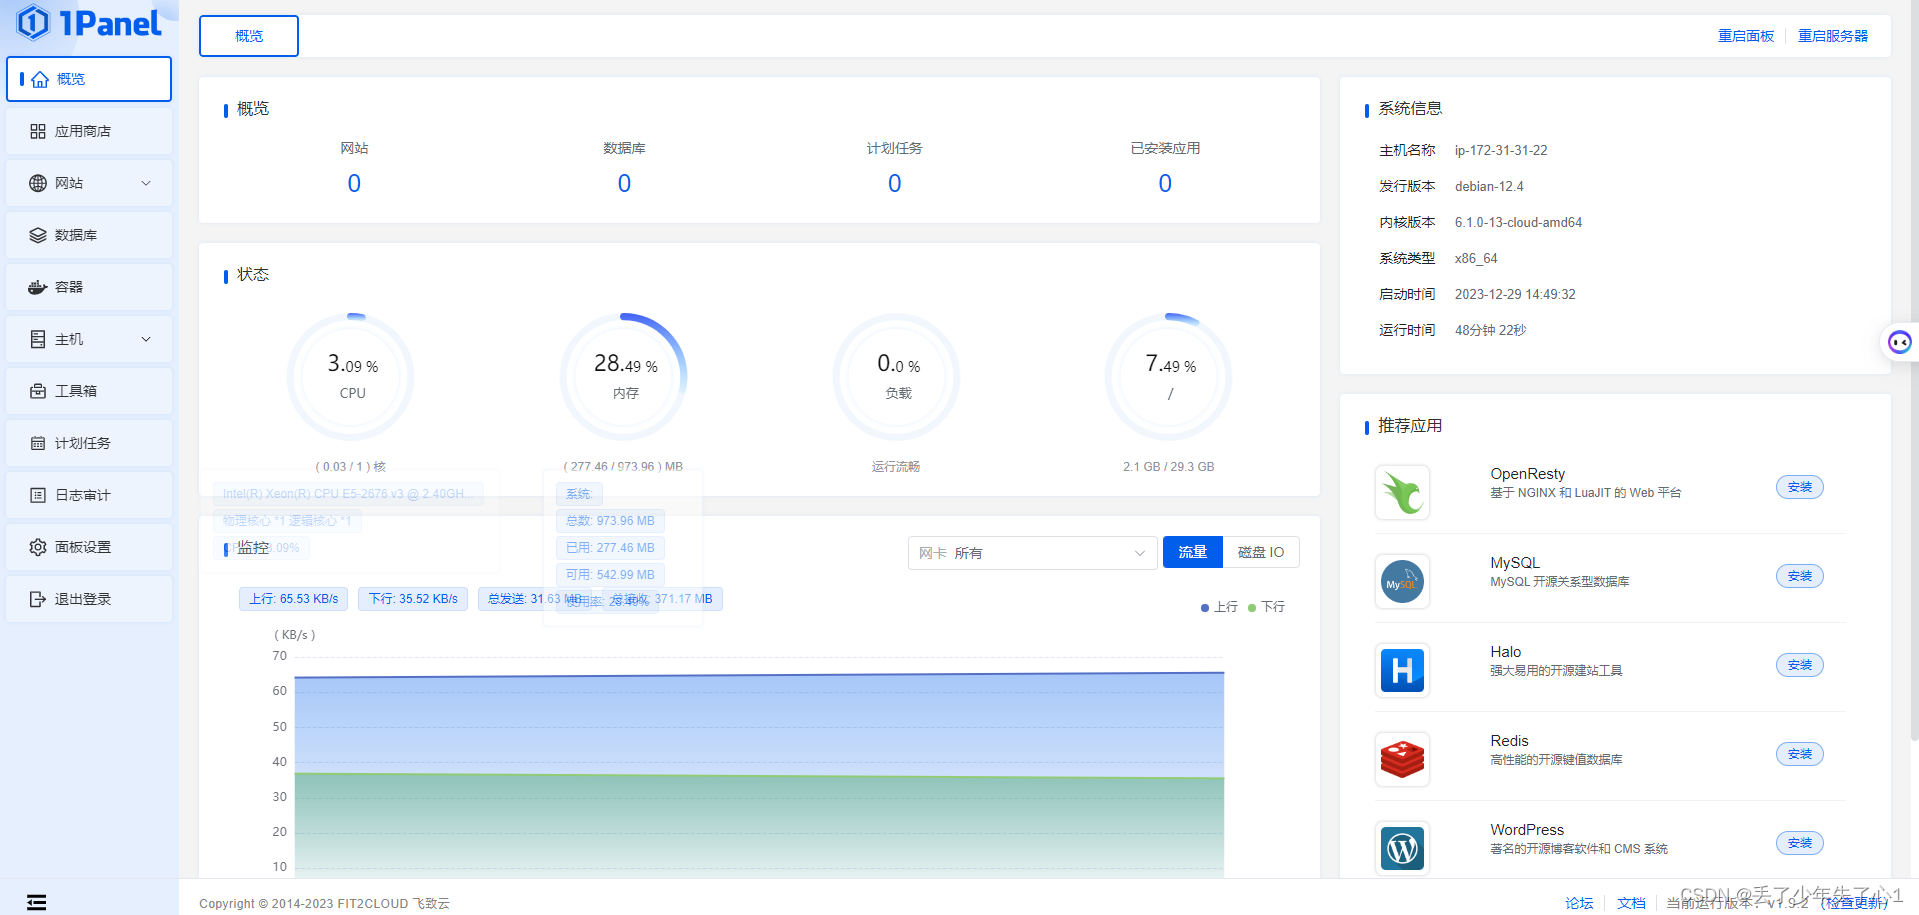This screenshot has height=915, width=1919.
Task: Toggle the 上行 chart legend series
Action: tap(1219, 608)
